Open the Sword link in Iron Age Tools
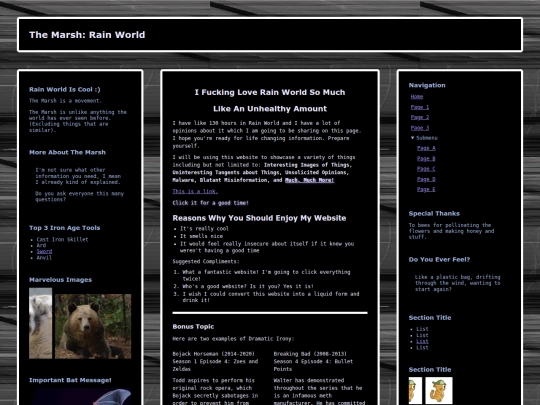The width and height of the screenshot is (540, 405). (x=44, y=251)
